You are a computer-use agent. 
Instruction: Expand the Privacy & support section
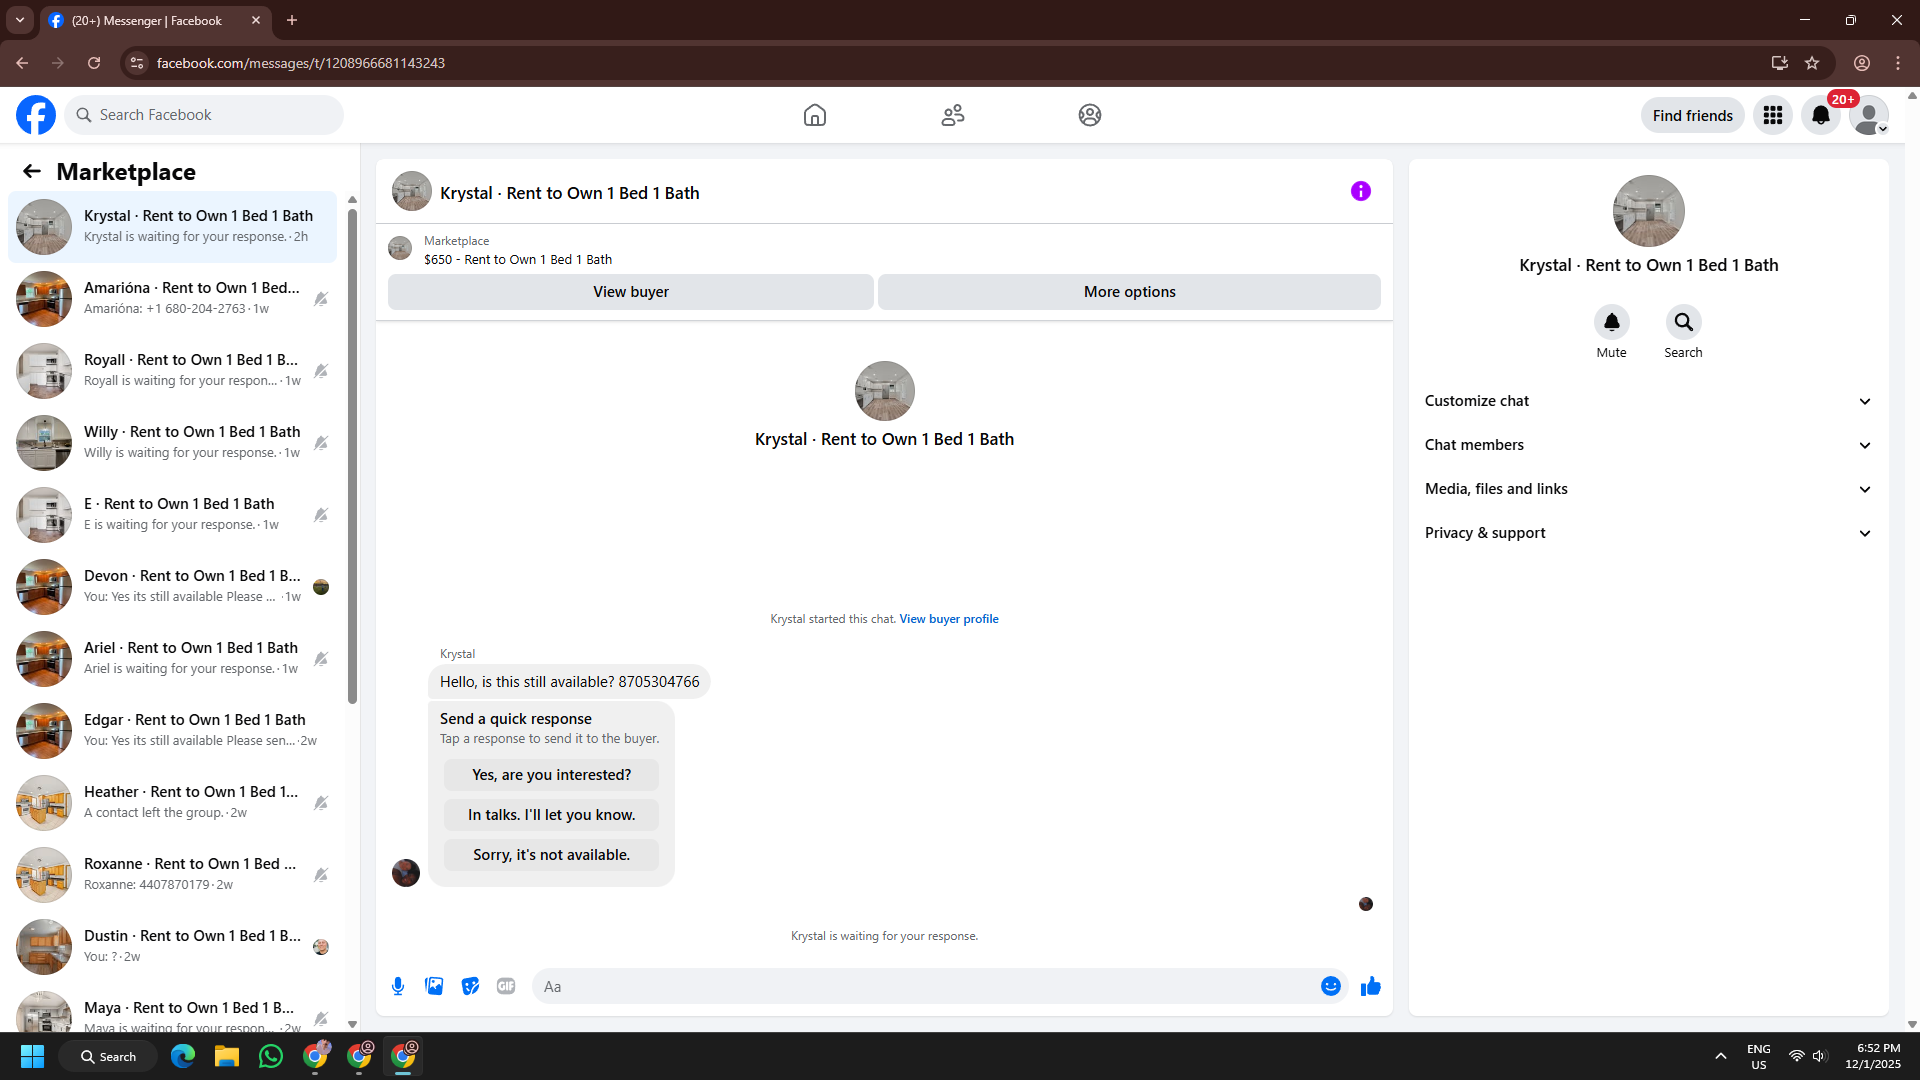(1648, 533)
